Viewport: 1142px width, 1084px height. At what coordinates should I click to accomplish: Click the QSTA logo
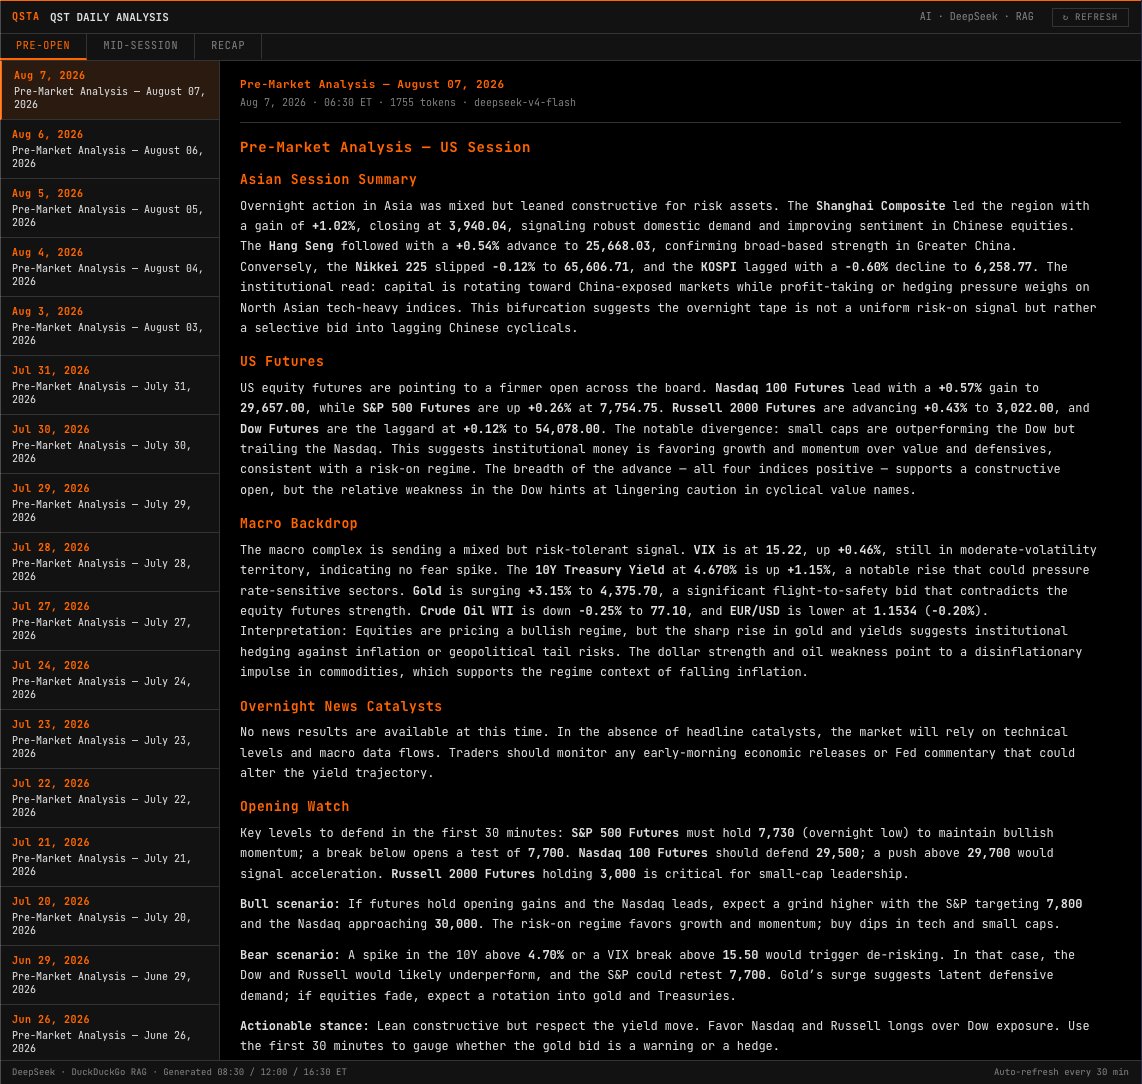click(x=25, y=17)
